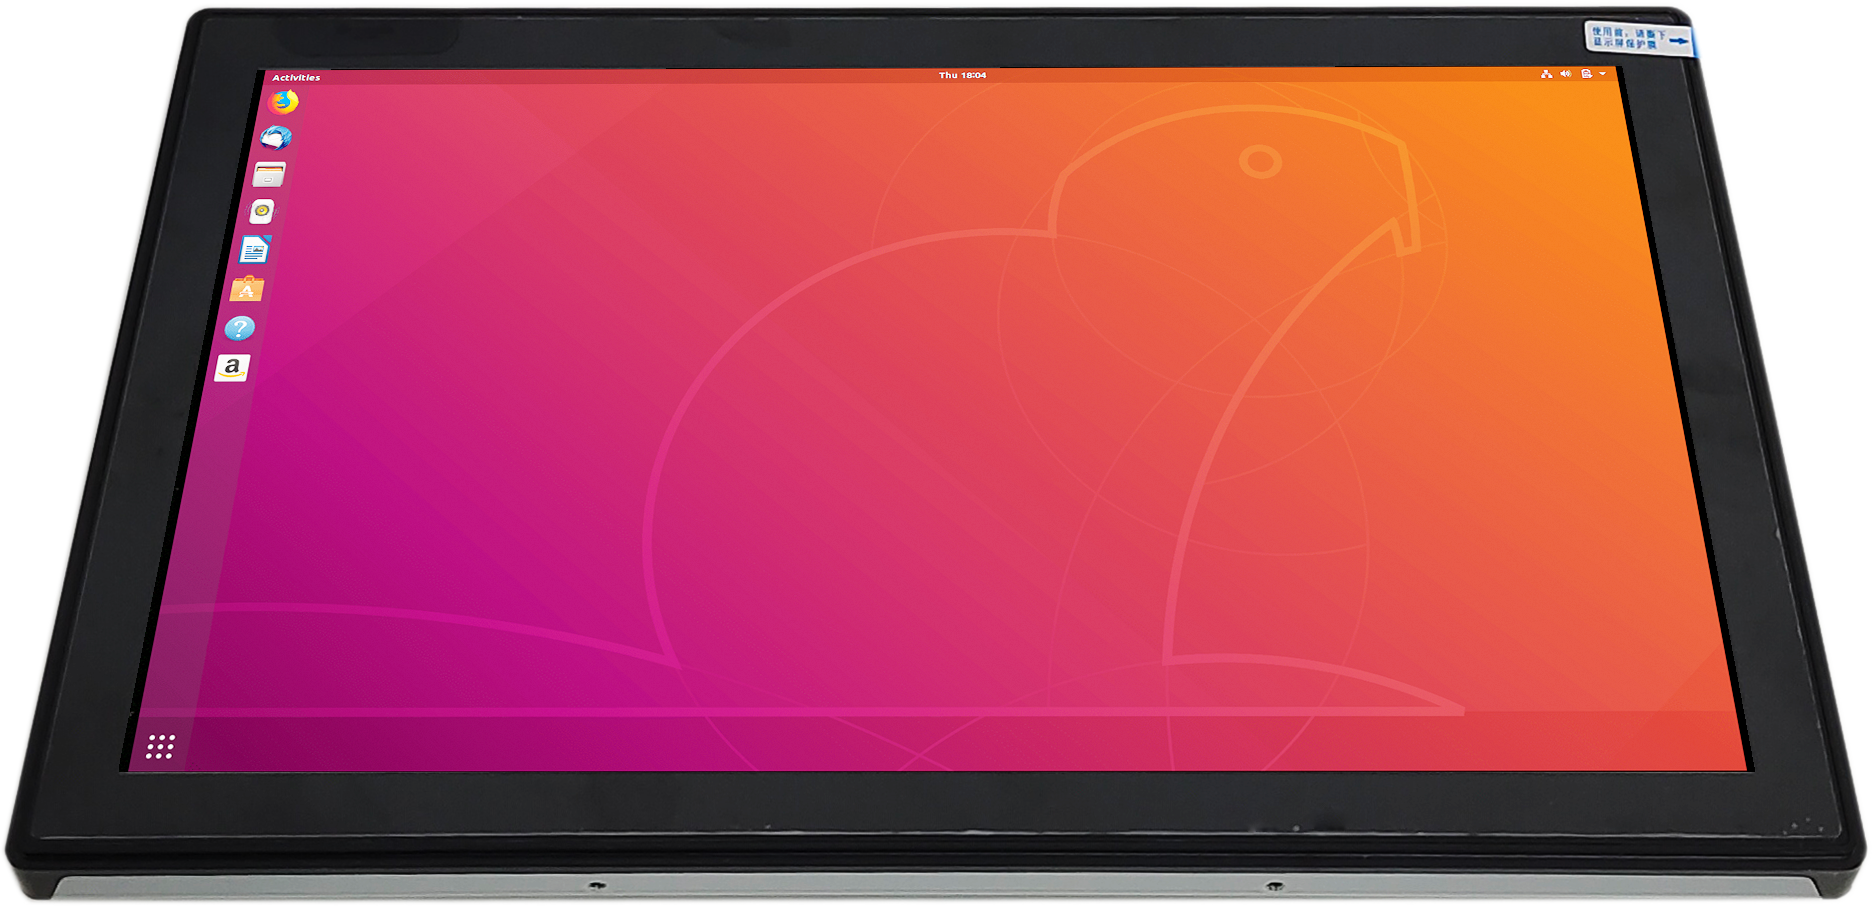Open LibreOffice Writer from the dock
The image size is (1872, 906).
click(x=255, y=249)
